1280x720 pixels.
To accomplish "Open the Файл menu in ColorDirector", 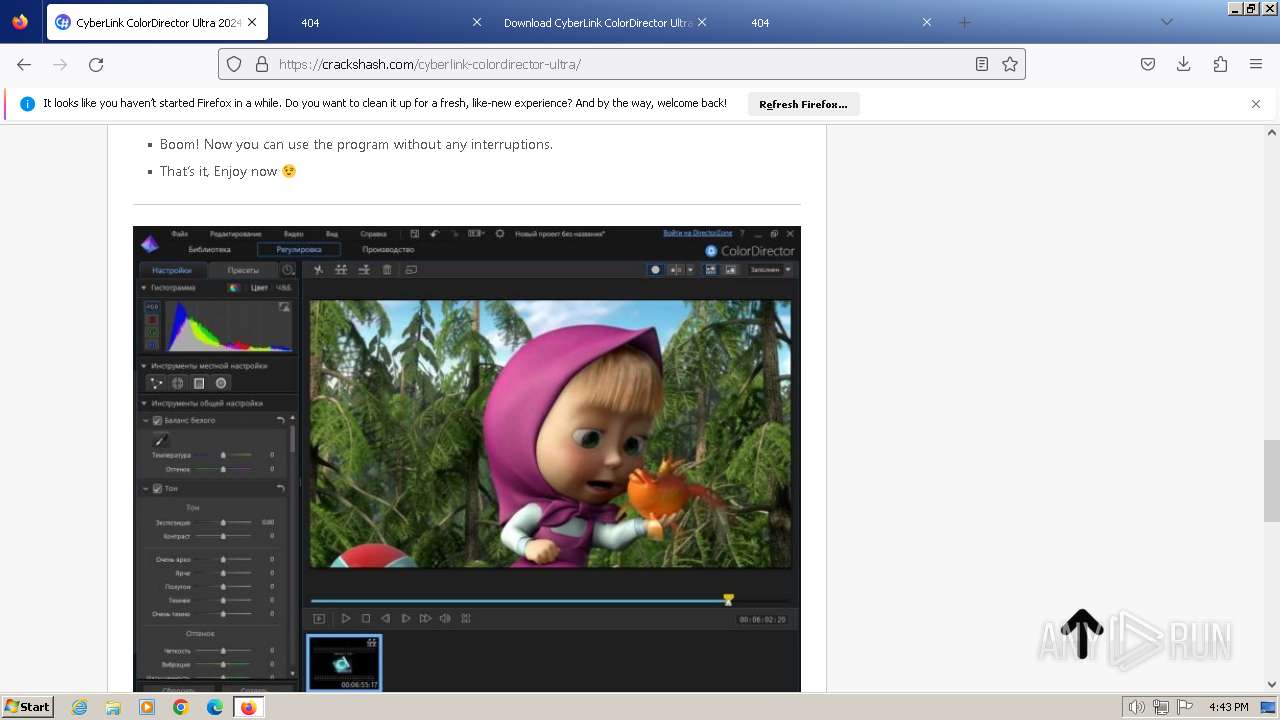I will click(x=179, y=234).
